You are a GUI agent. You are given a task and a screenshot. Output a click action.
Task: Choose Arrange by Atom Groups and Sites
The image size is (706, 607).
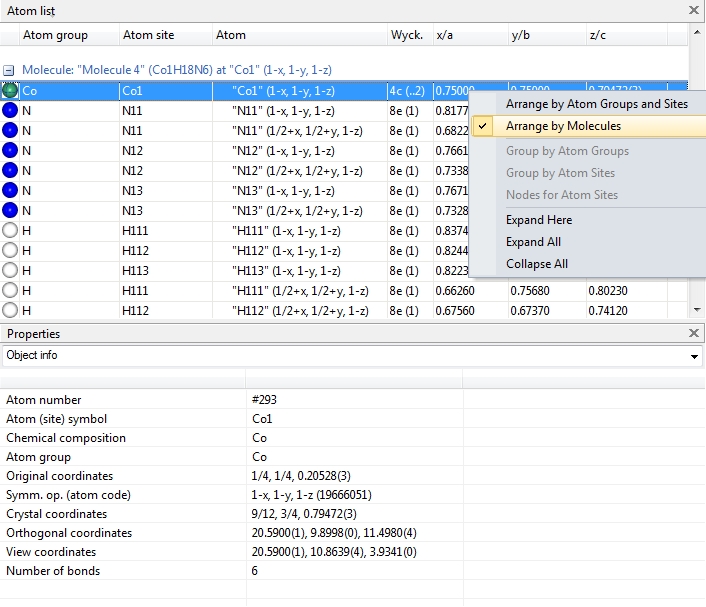pyautogui.click(x=596, y=104)
